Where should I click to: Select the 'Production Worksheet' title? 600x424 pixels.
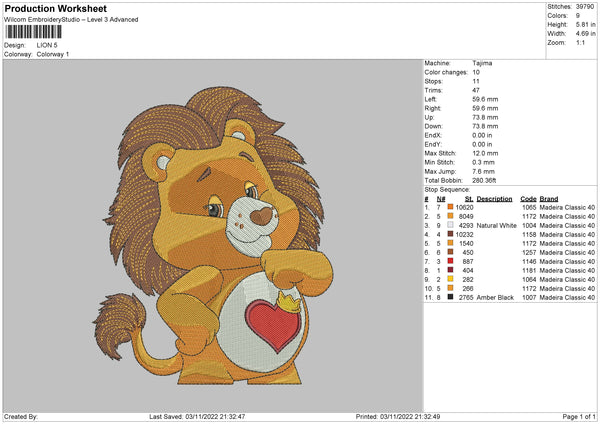(x=56, y=8)
